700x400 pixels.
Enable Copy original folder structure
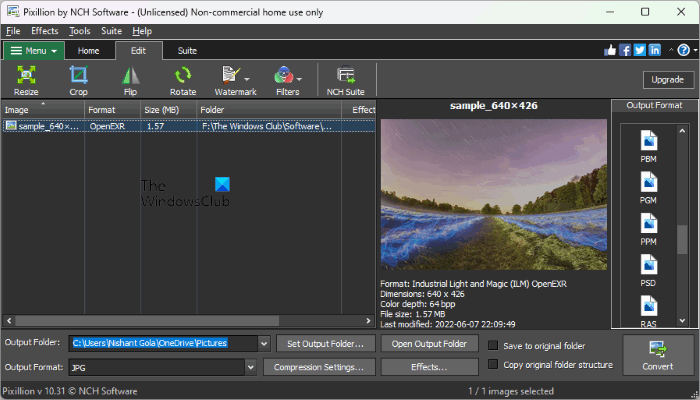click(493, 364)
